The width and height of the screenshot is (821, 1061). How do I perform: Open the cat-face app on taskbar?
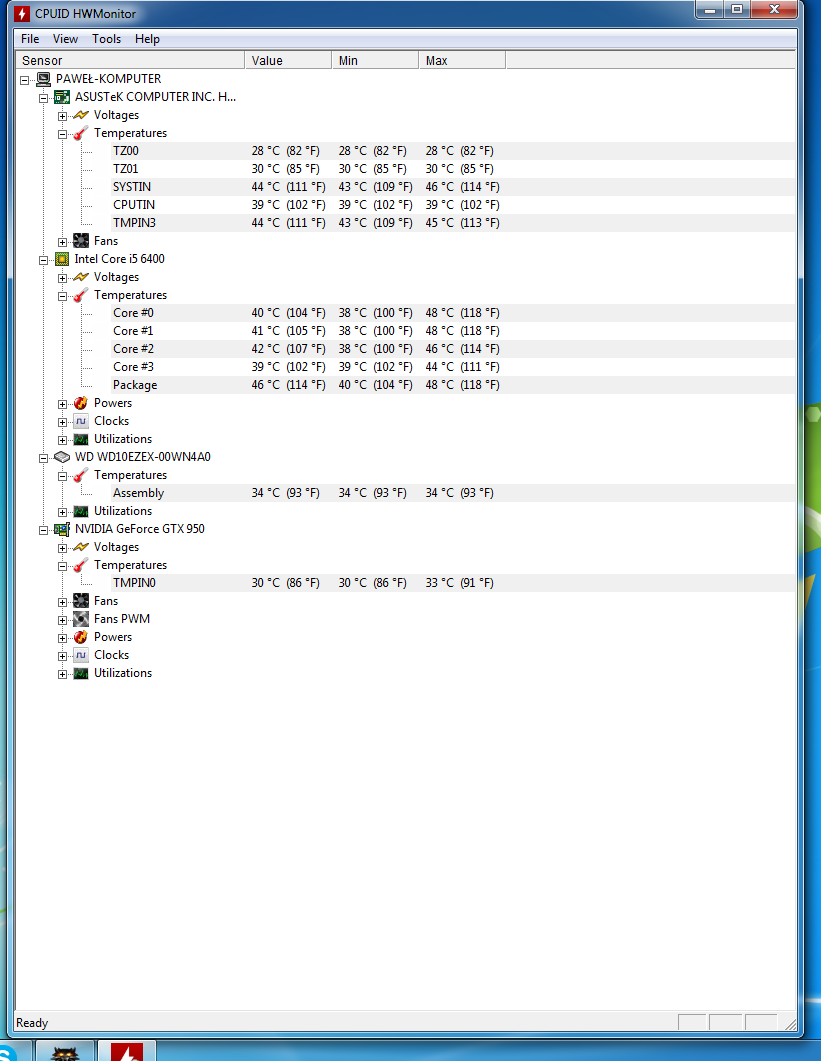[x=65, y=1052]
